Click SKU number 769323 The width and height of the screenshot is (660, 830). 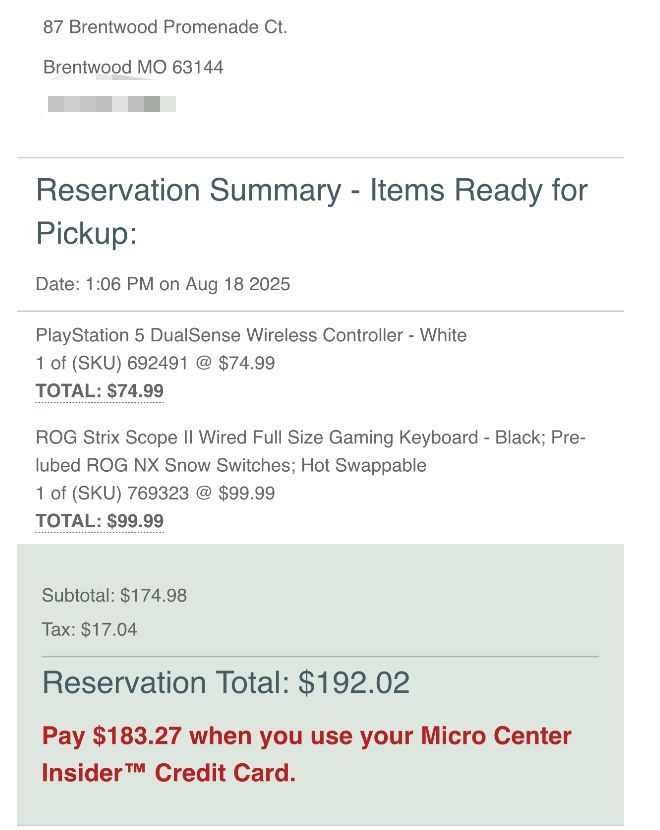click(x=158, y=493)
